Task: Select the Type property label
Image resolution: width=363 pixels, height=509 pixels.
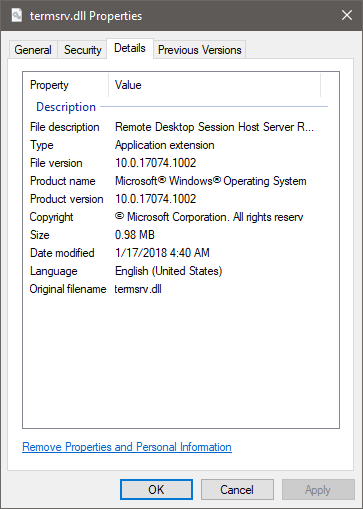Action: point(42,145)
